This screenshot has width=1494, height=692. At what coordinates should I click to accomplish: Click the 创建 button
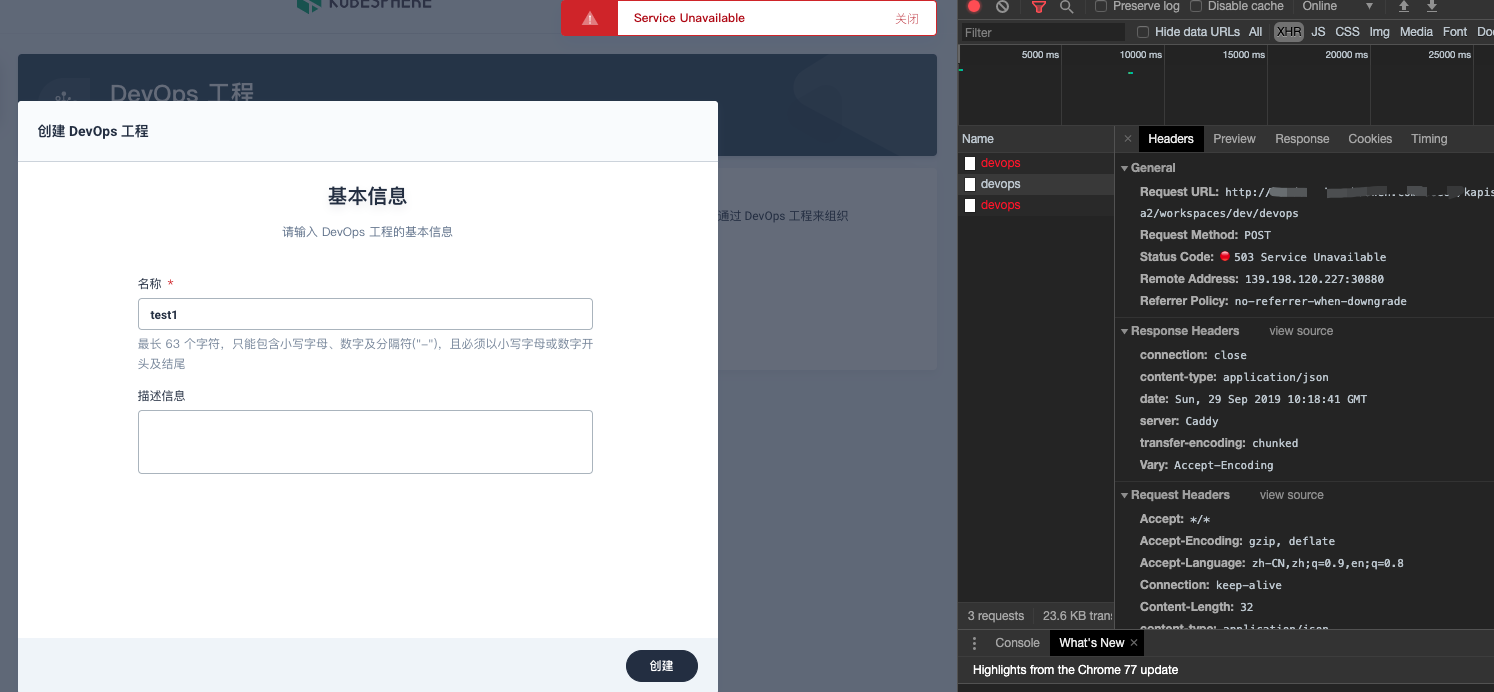(x=661, y=666)
